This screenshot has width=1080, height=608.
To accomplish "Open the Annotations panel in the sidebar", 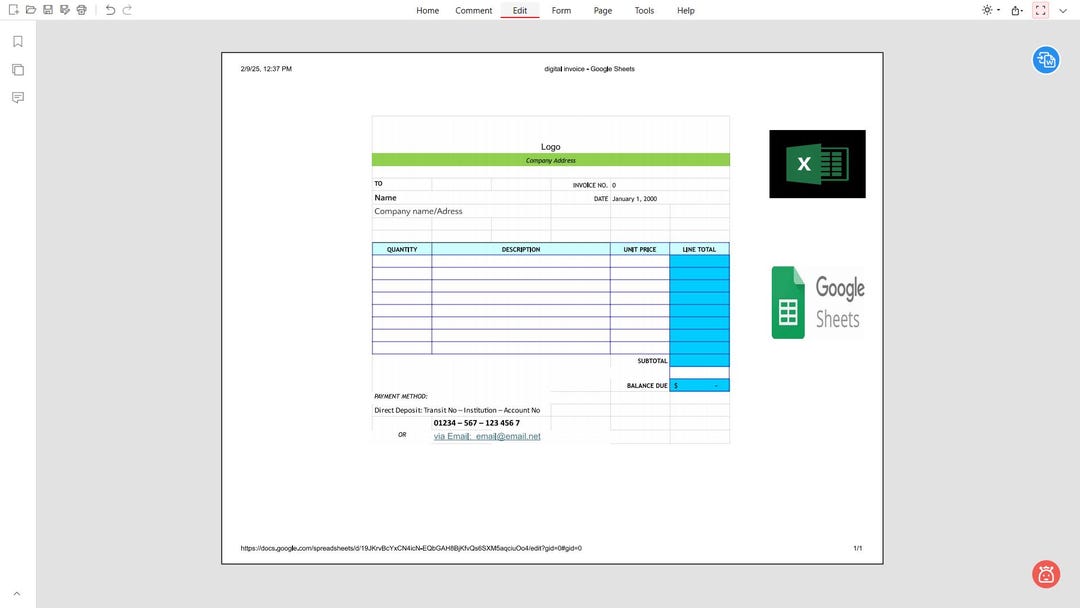I will [17, 96].
